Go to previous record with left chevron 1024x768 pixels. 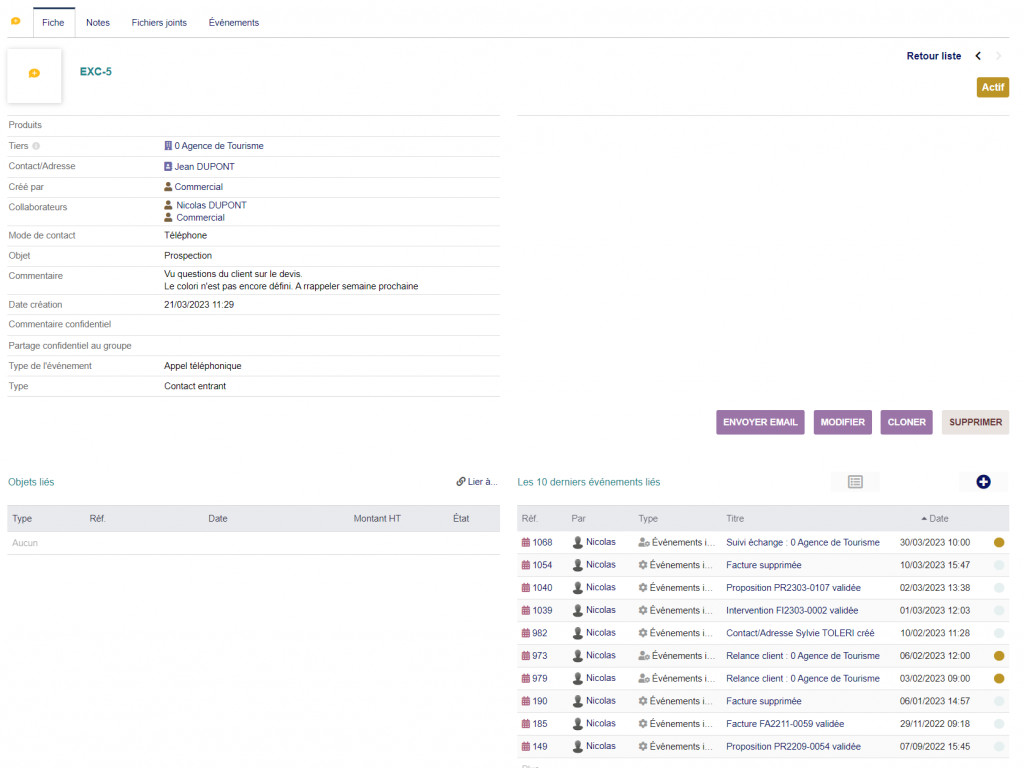point(978,56)
